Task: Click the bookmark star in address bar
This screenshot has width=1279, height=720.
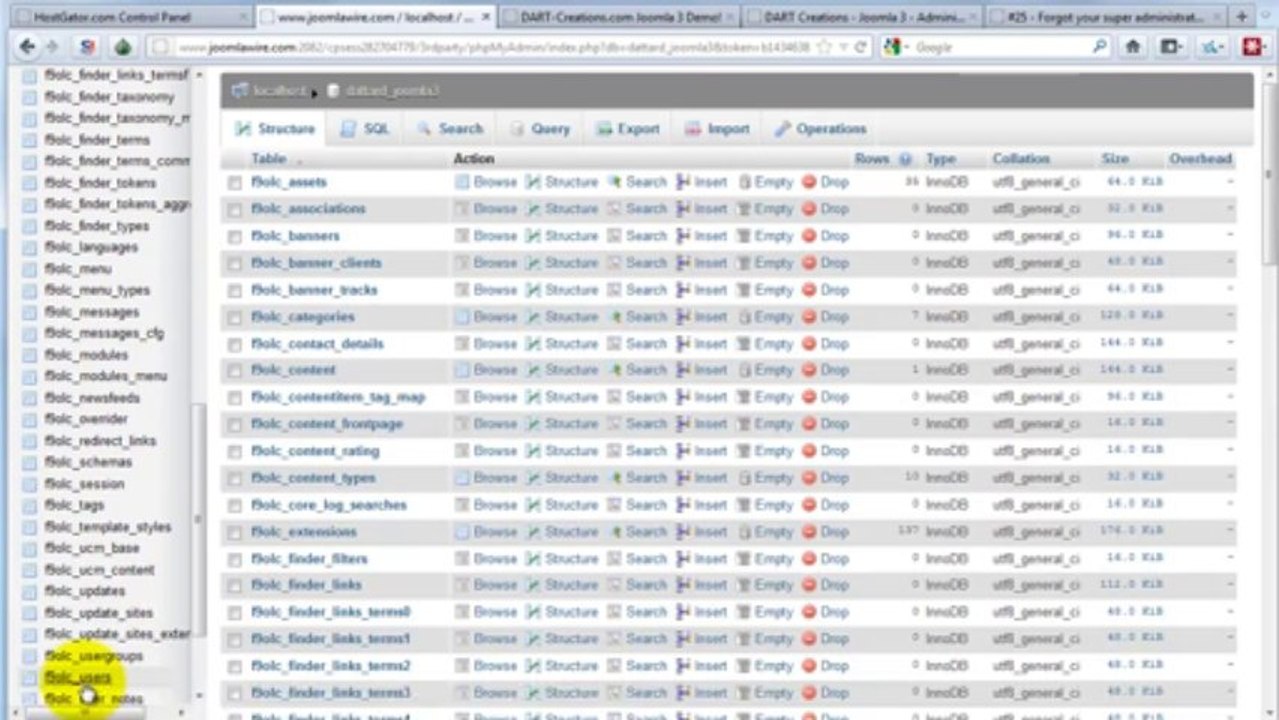Action: click(x=823, y=47)
